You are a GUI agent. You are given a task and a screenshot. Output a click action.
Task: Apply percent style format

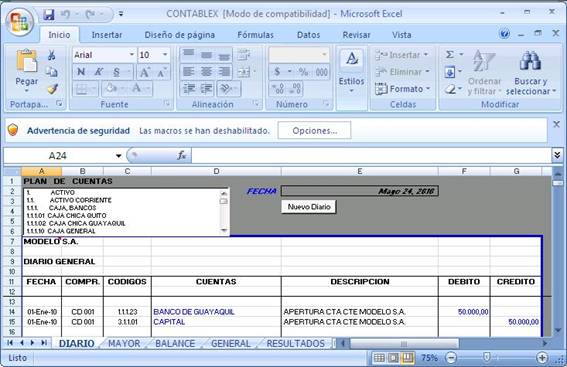303,72
